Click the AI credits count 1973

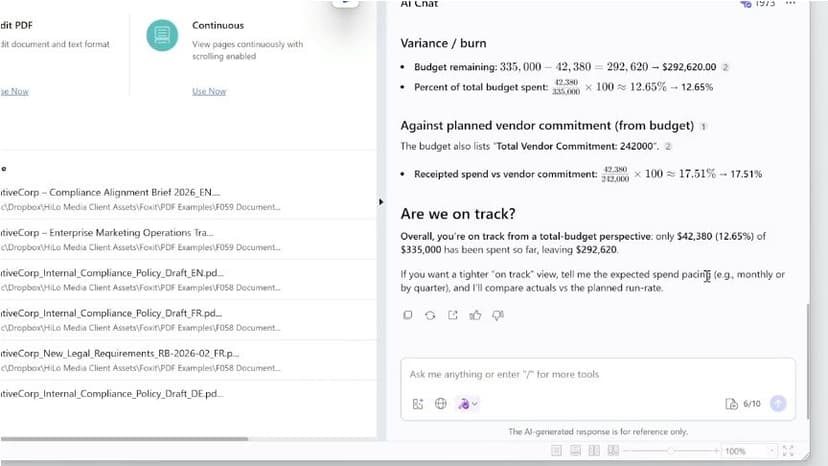coord(765,4)
